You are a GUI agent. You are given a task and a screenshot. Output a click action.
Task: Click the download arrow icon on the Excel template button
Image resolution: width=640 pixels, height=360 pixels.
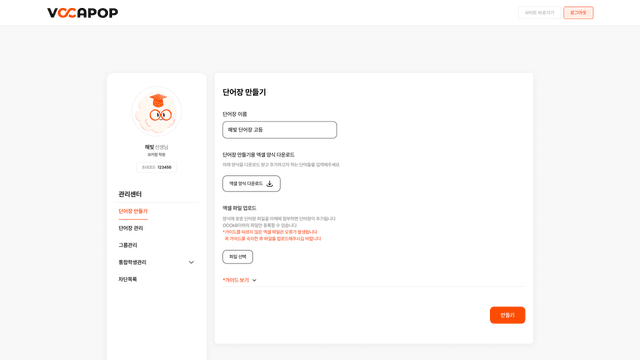[x=269, y=184]
